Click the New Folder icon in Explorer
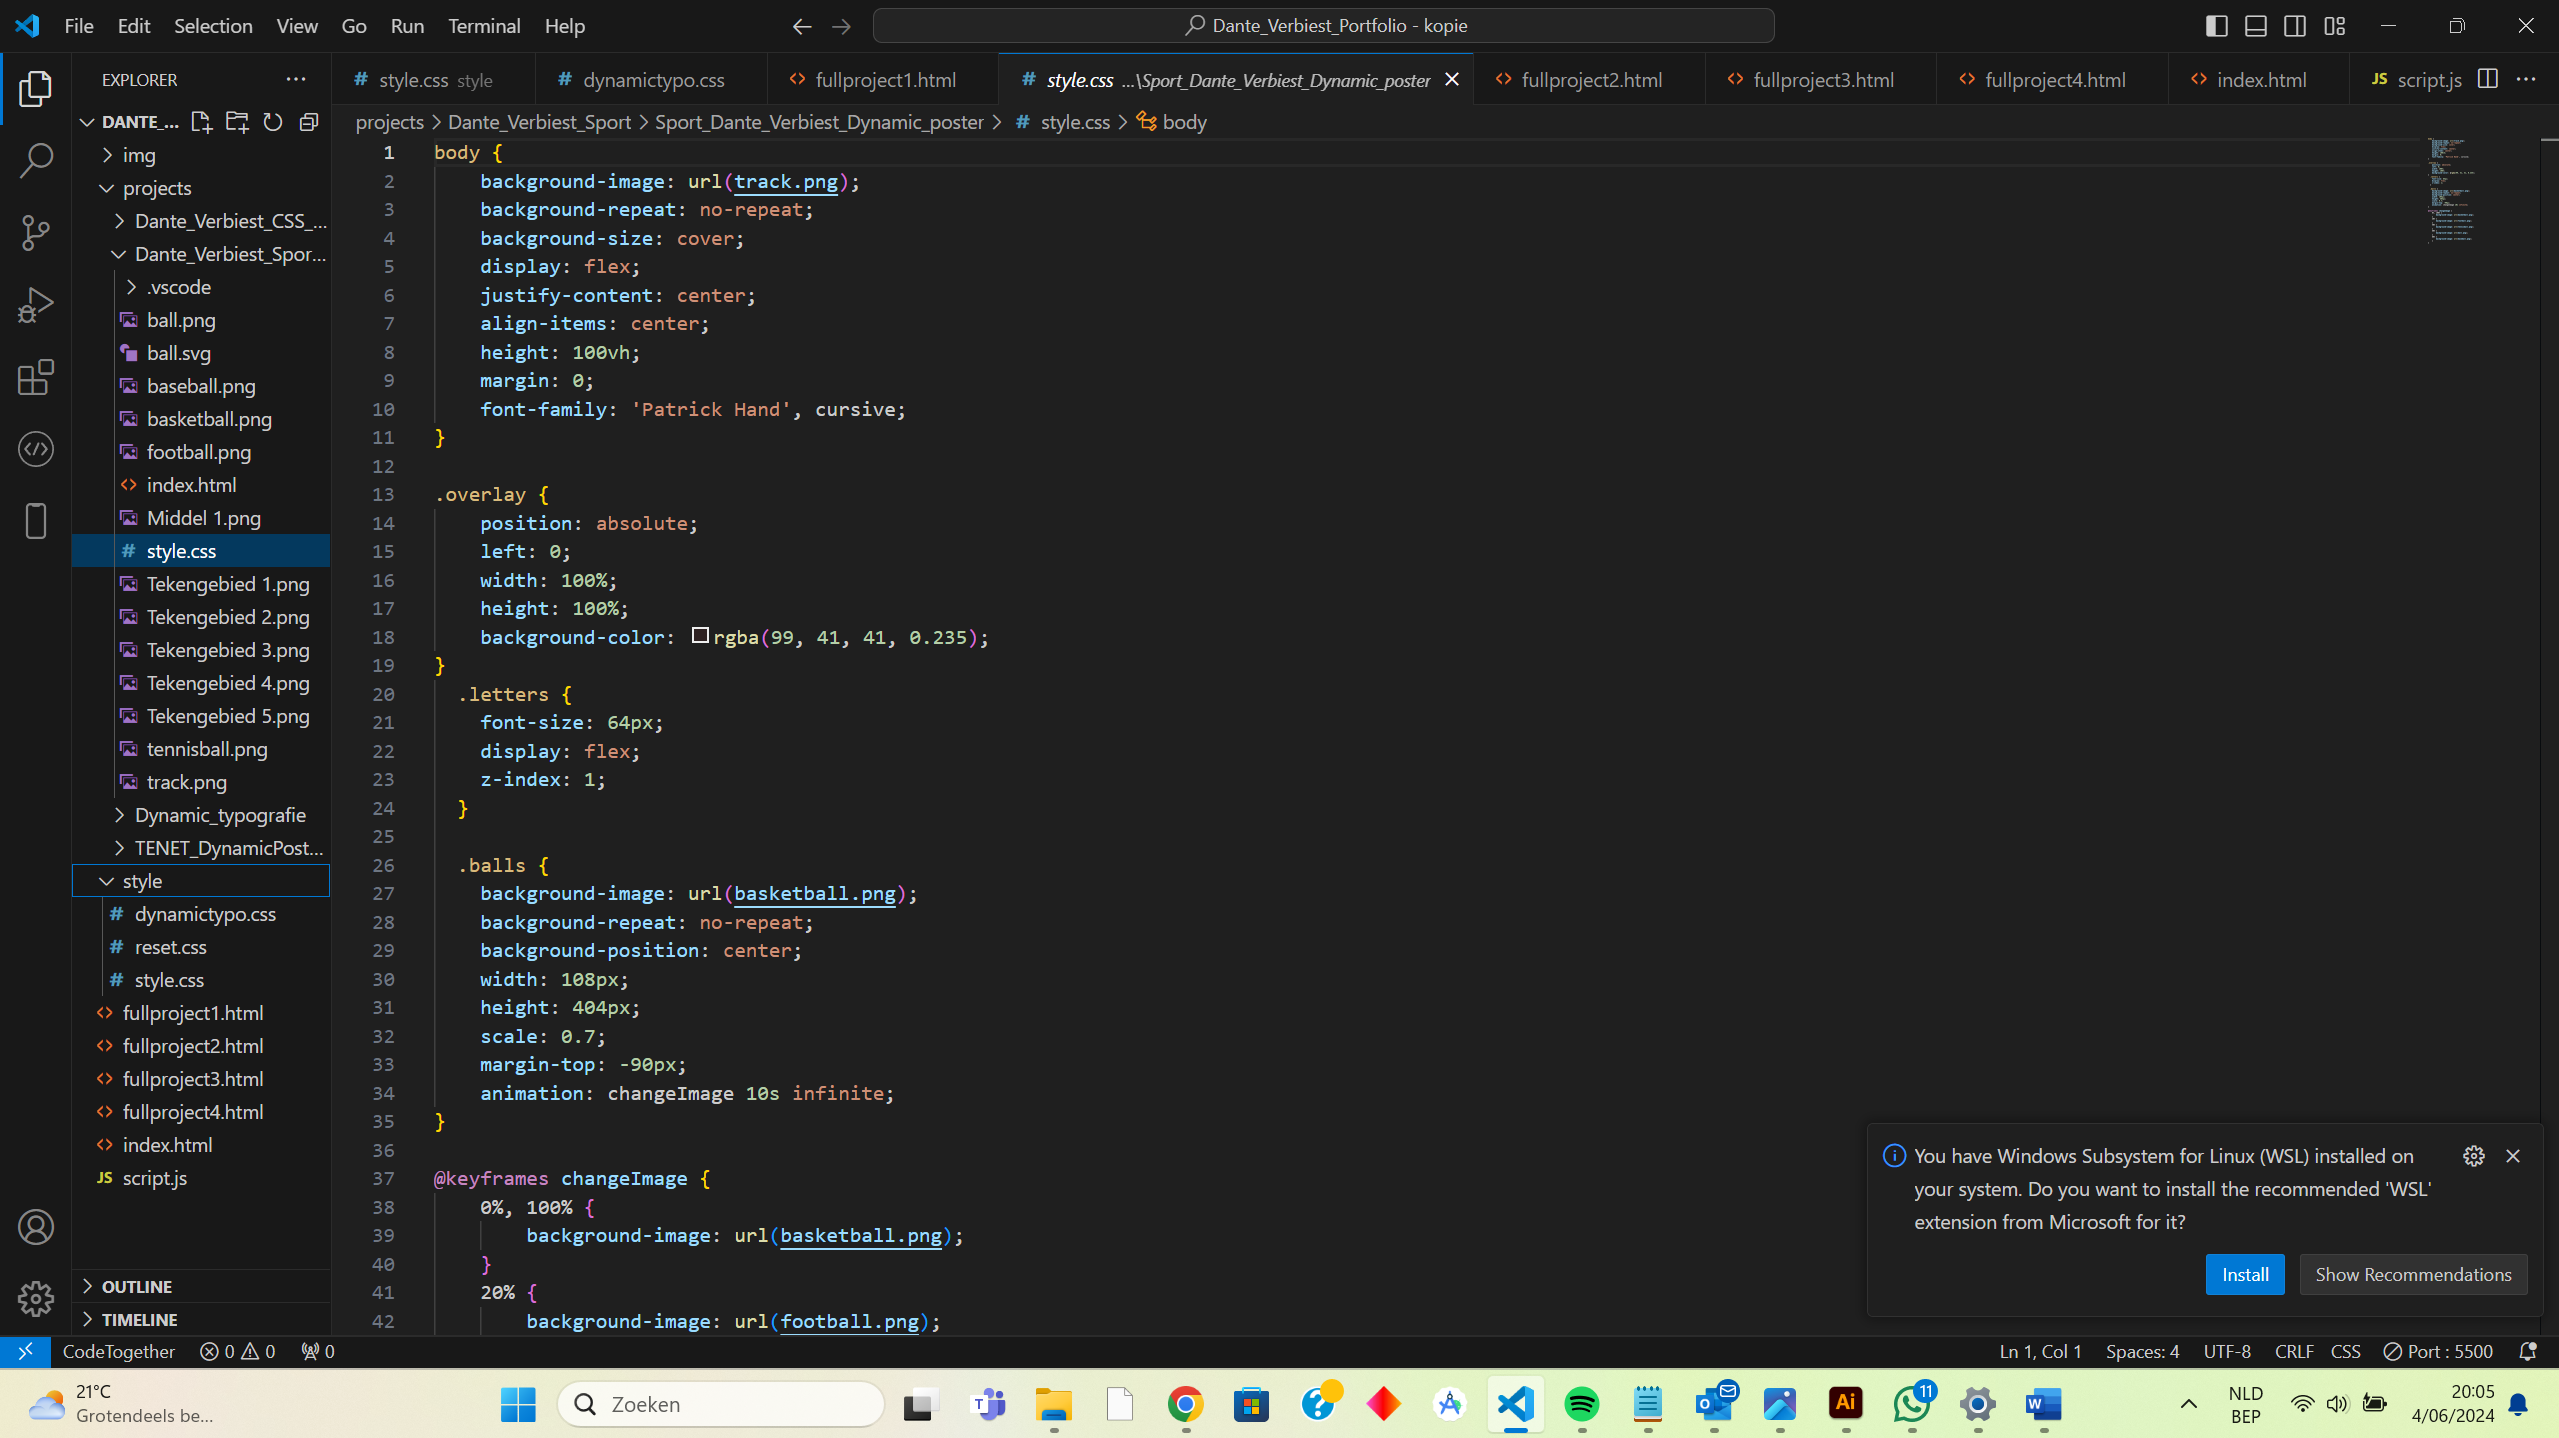This screenshot has height=1438, width=2559. (237, 122)
